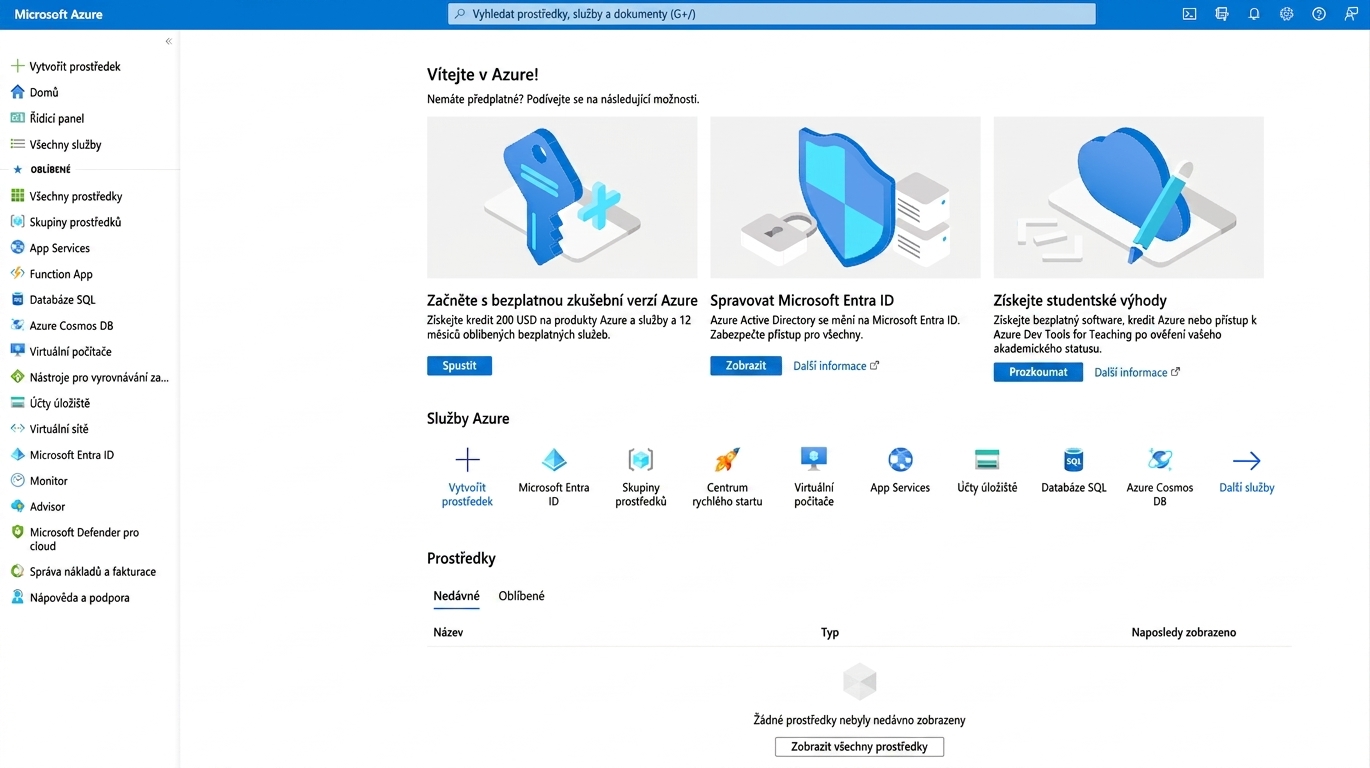Open App Services tile under Služby Azure

tap(900, 470)
